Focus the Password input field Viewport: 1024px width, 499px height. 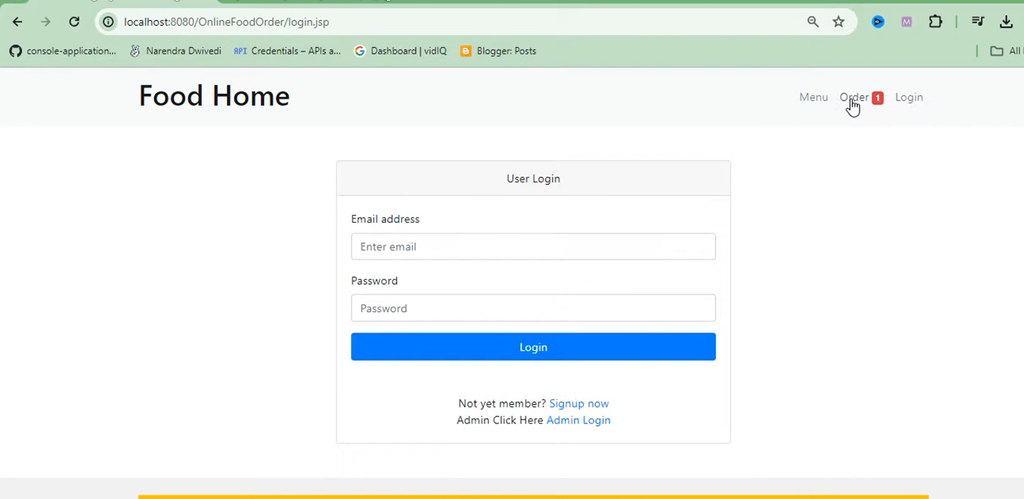534,308
